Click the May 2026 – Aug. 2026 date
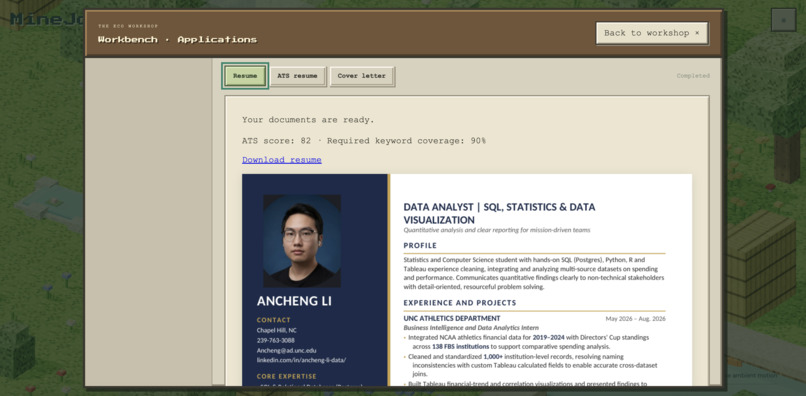The height and width of the screenshot is (396, 806). [x=635, y=319]
